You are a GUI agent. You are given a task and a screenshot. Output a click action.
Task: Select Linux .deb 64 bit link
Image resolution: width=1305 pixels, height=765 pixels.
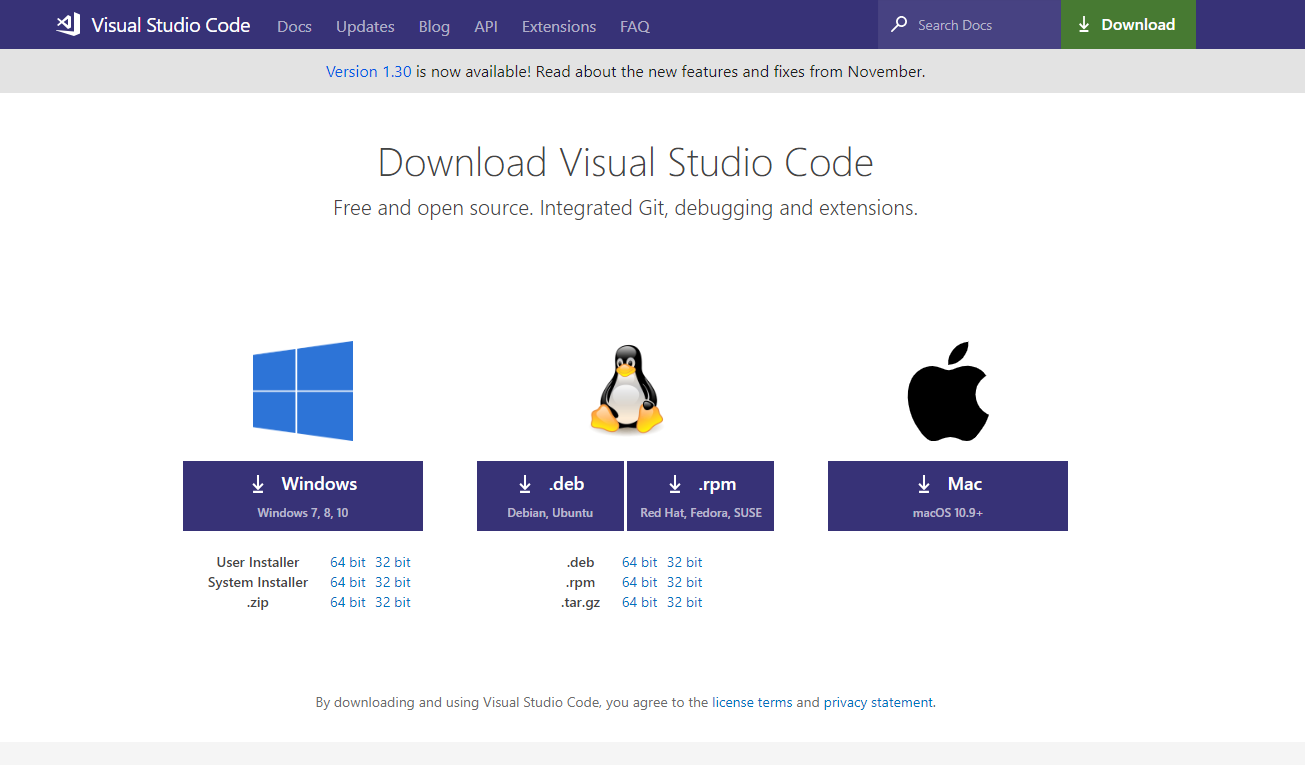pos(640,562)
